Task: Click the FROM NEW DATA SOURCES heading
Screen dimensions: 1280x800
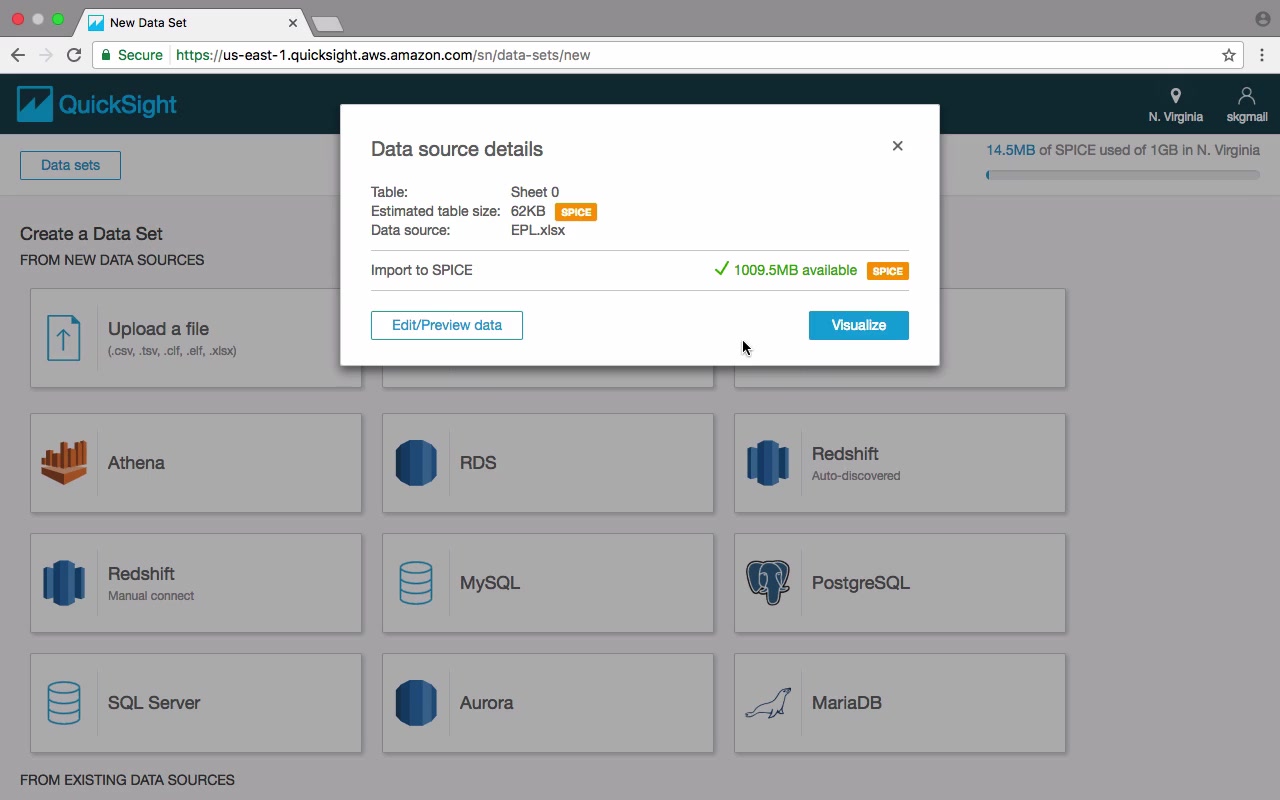Action: [112, 260]
